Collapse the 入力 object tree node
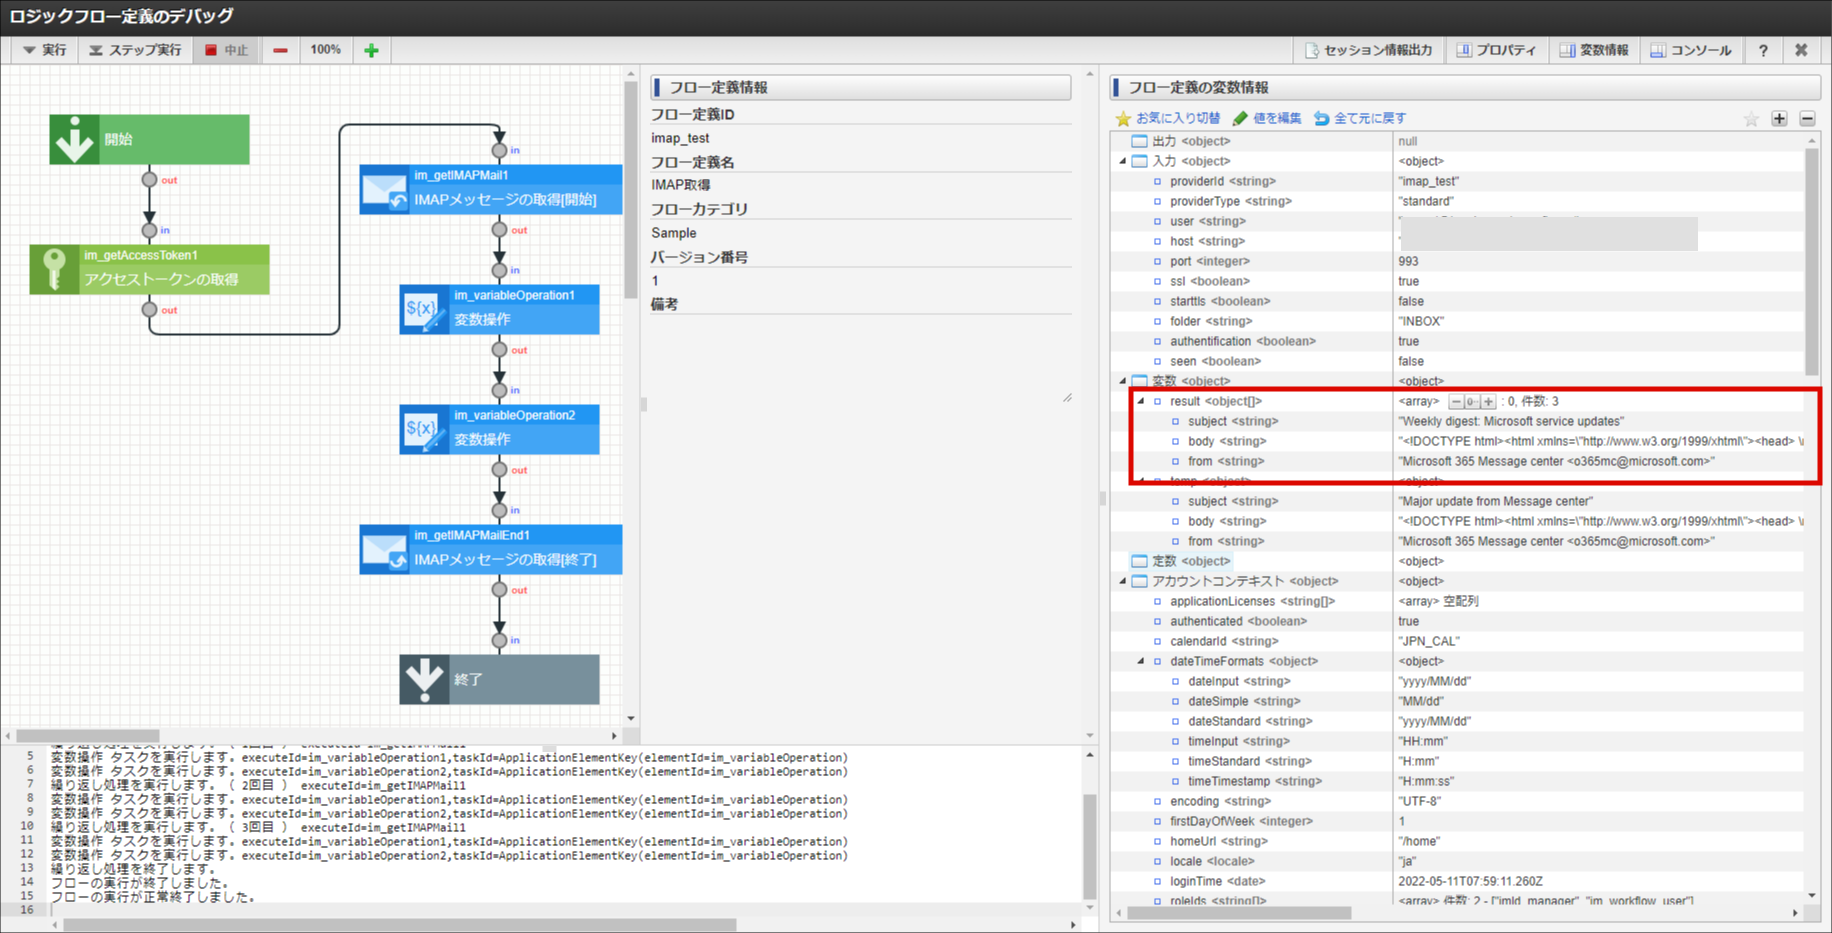Viewport: 1832px width, 933px height. (x=1122, y=161)
